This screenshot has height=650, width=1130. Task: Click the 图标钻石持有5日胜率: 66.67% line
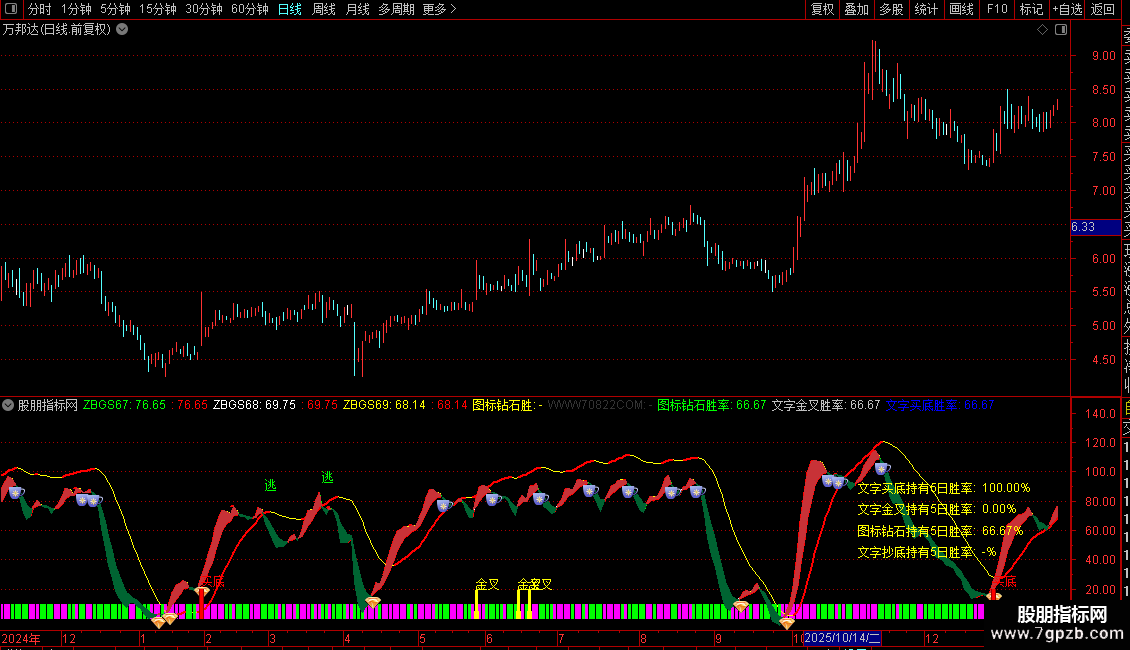(x=940, y=531)
